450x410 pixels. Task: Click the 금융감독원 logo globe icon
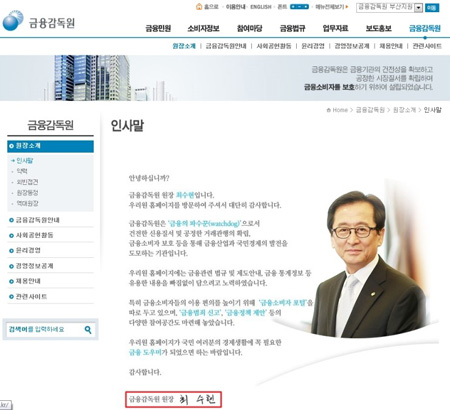click(13, 20)
